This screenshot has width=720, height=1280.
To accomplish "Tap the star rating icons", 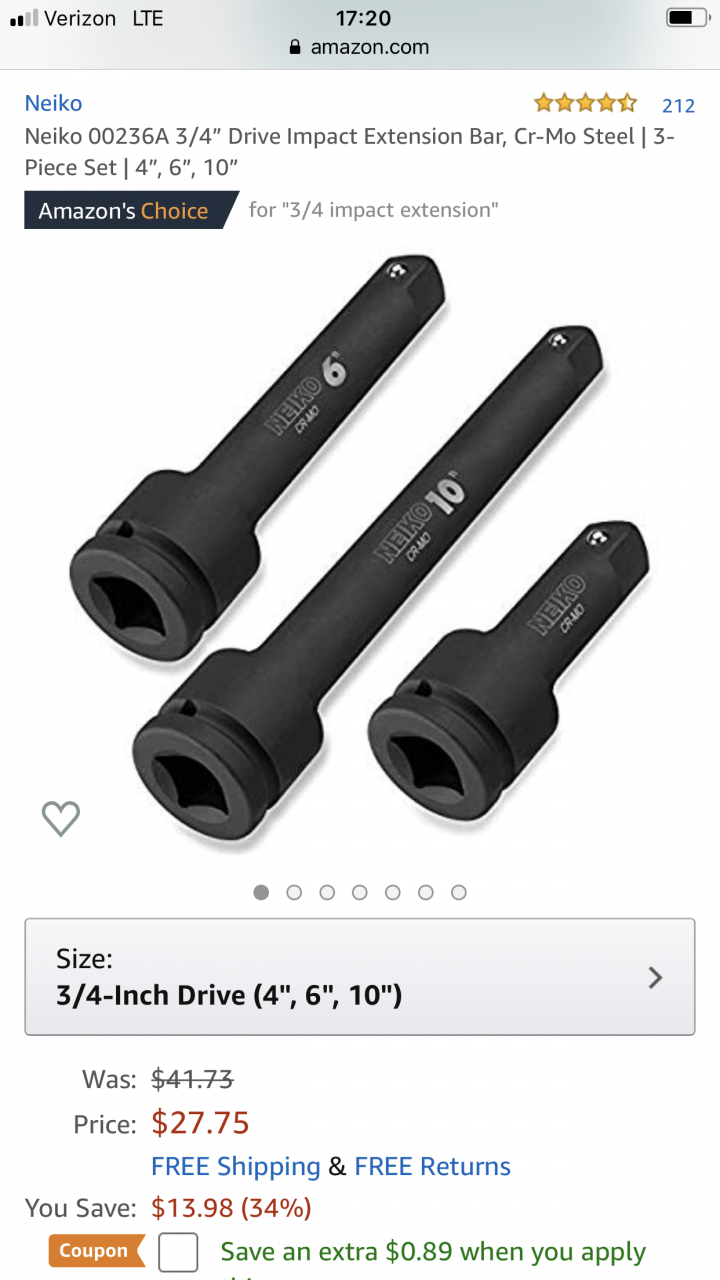I will [585, 103].
